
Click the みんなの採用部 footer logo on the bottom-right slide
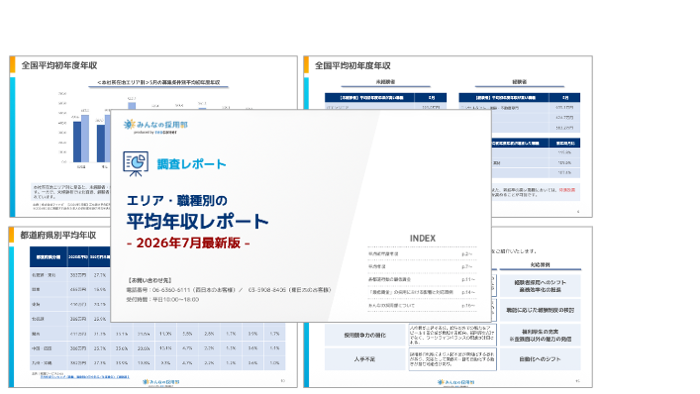[x=456, y=382]
